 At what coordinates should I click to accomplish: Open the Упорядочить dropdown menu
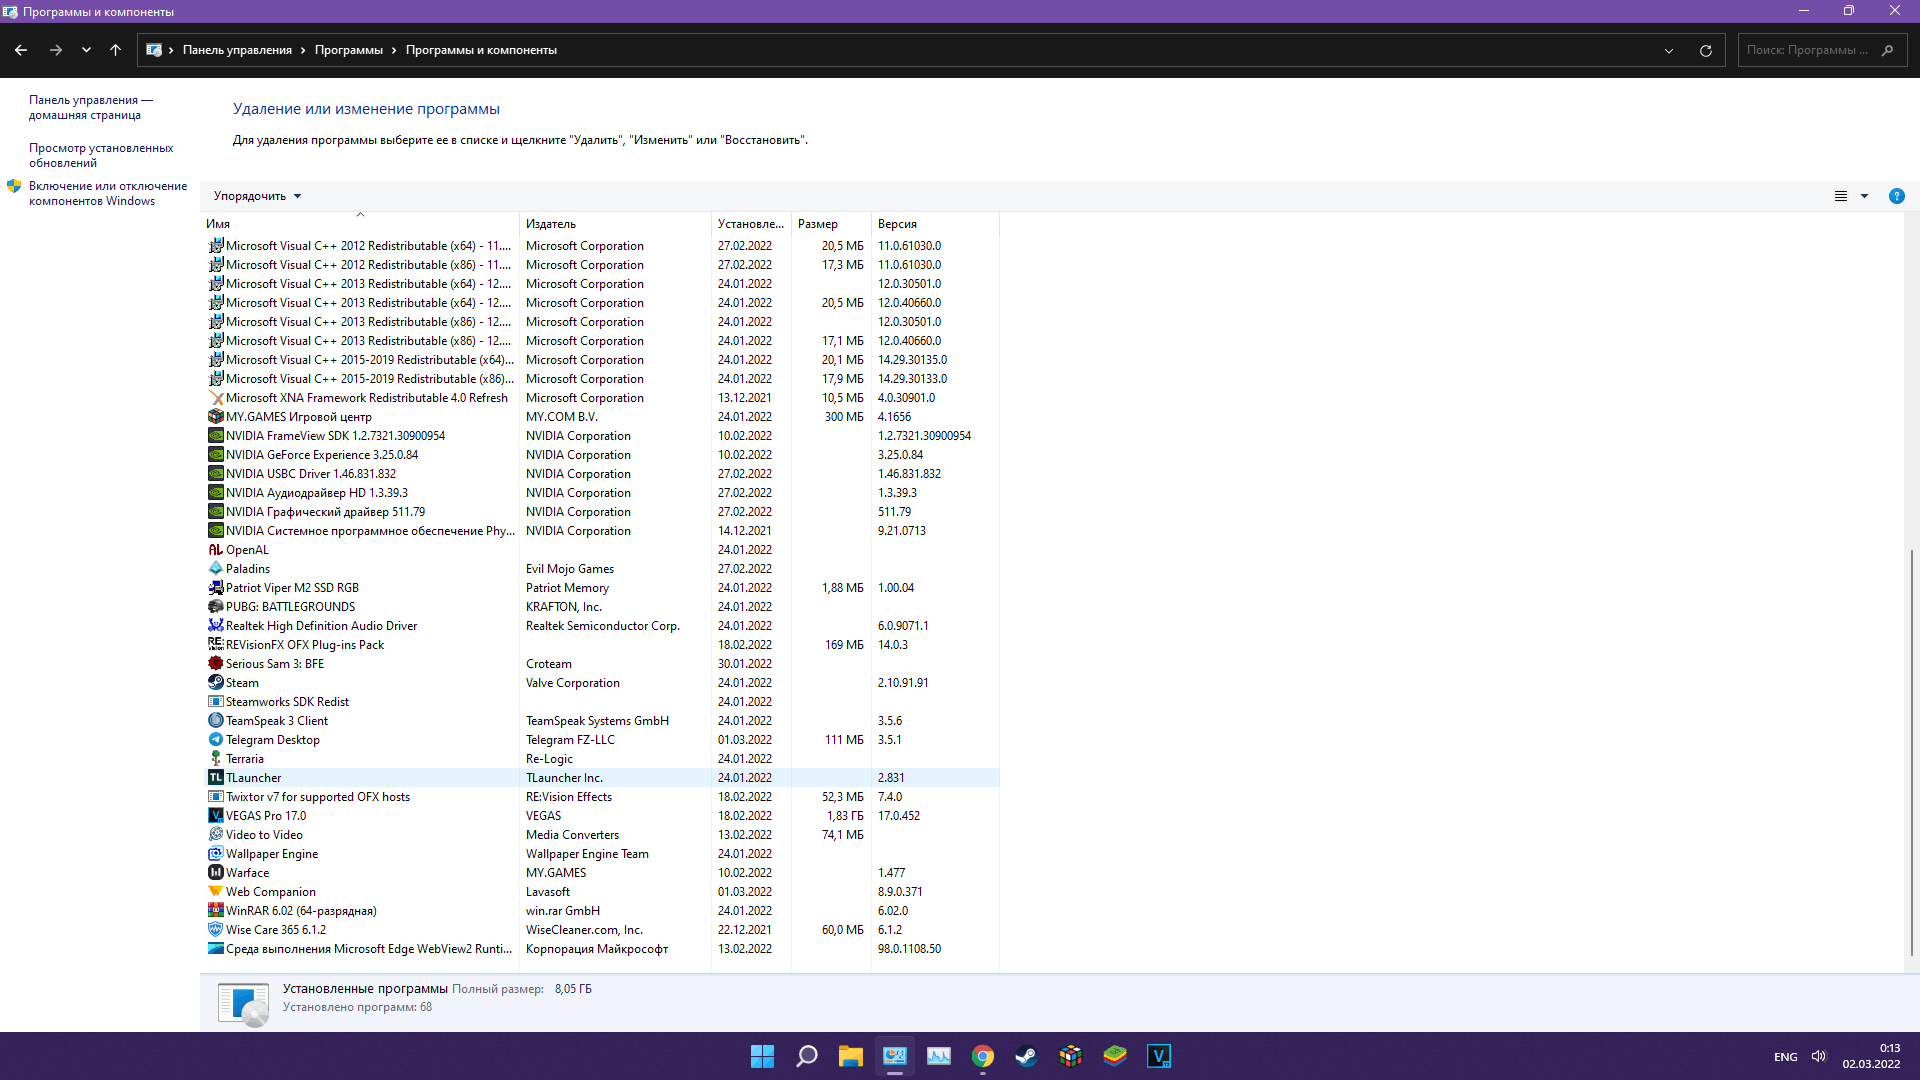tap(257, 196)
